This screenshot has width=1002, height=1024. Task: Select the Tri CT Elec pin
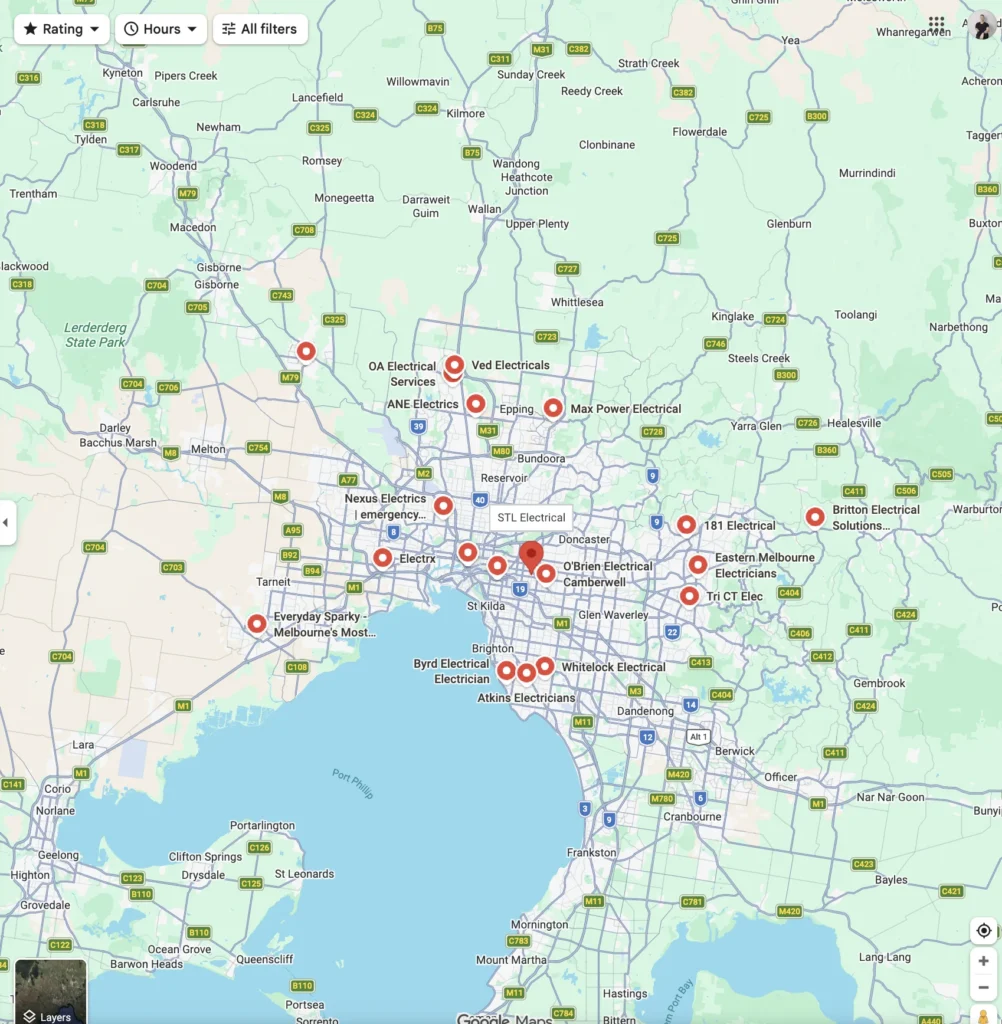689,597
